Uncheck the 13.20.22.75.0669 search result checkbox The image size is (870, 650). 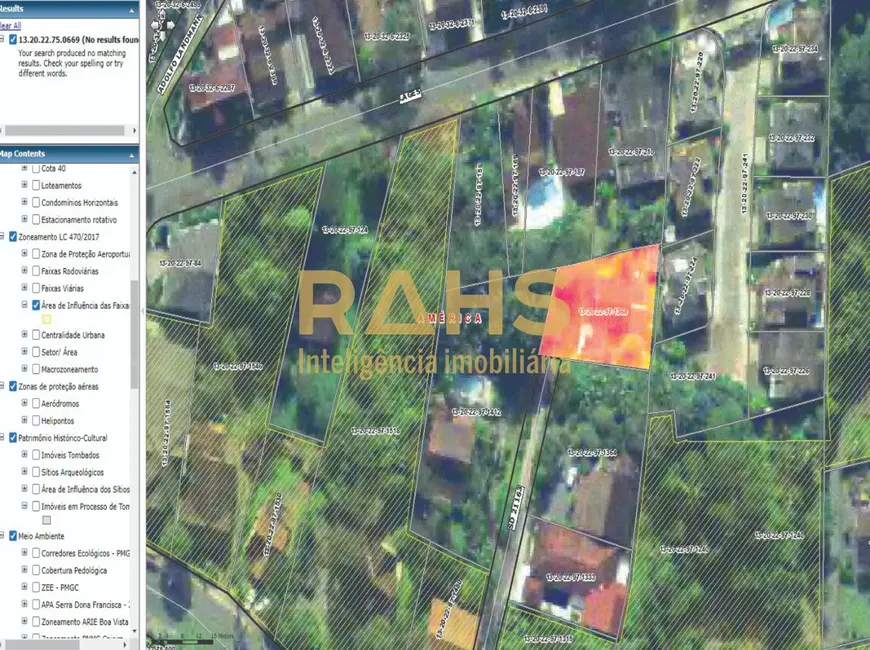pos(12,40)
